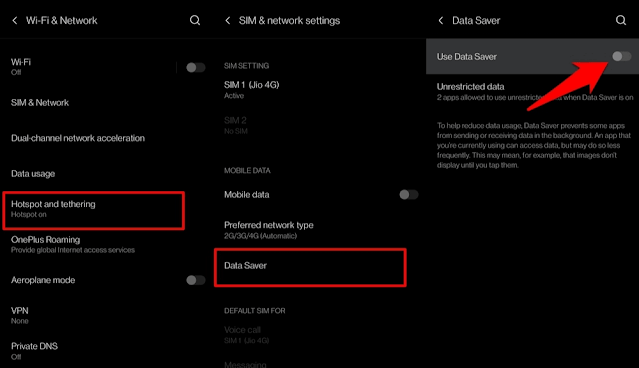The height and width of the screenshot is (368, 639).
Task: Open Data usage entry
Action: (x=106, y=174)
